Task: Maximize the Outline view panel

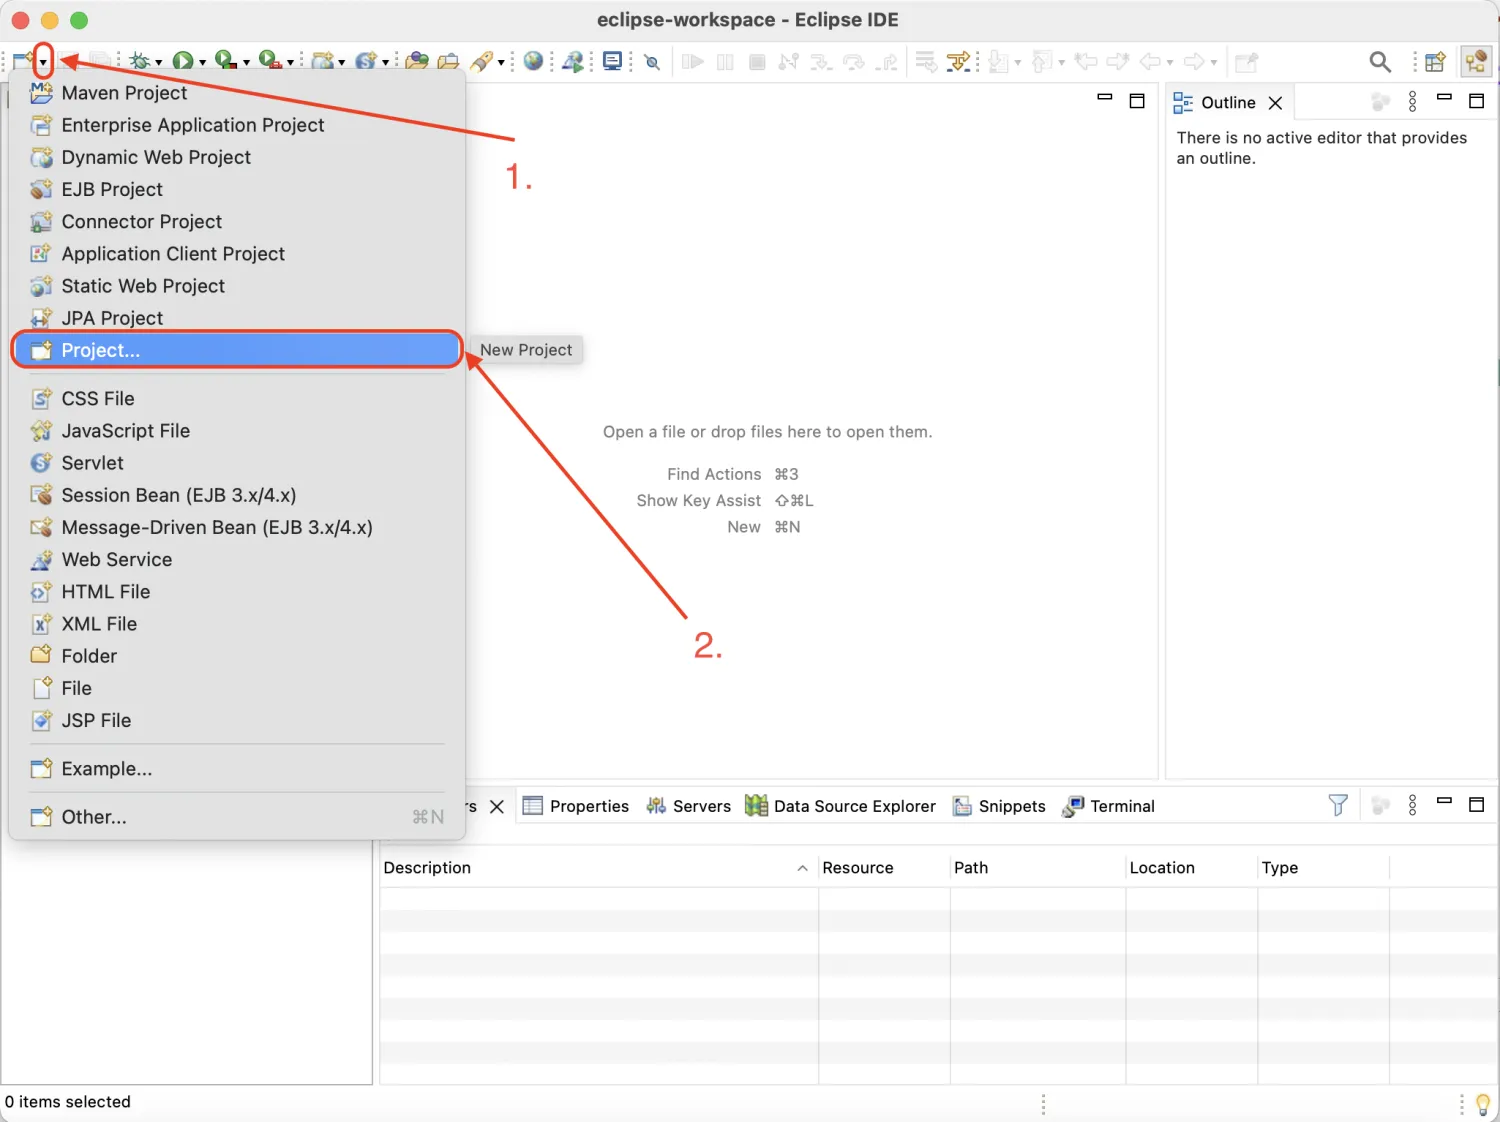Action: [x=1476, y=101]
